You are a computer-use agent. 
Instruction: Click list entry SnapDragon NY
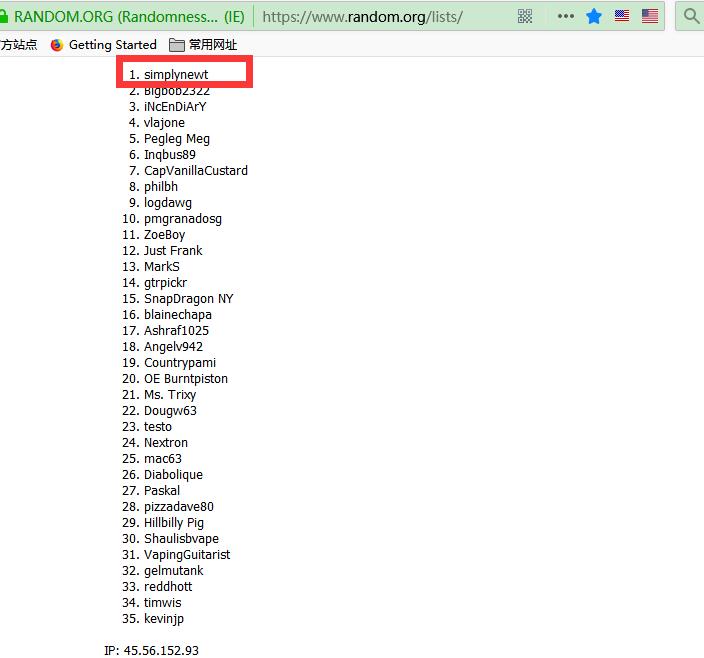pyautogui.click(x=188, y=299)
